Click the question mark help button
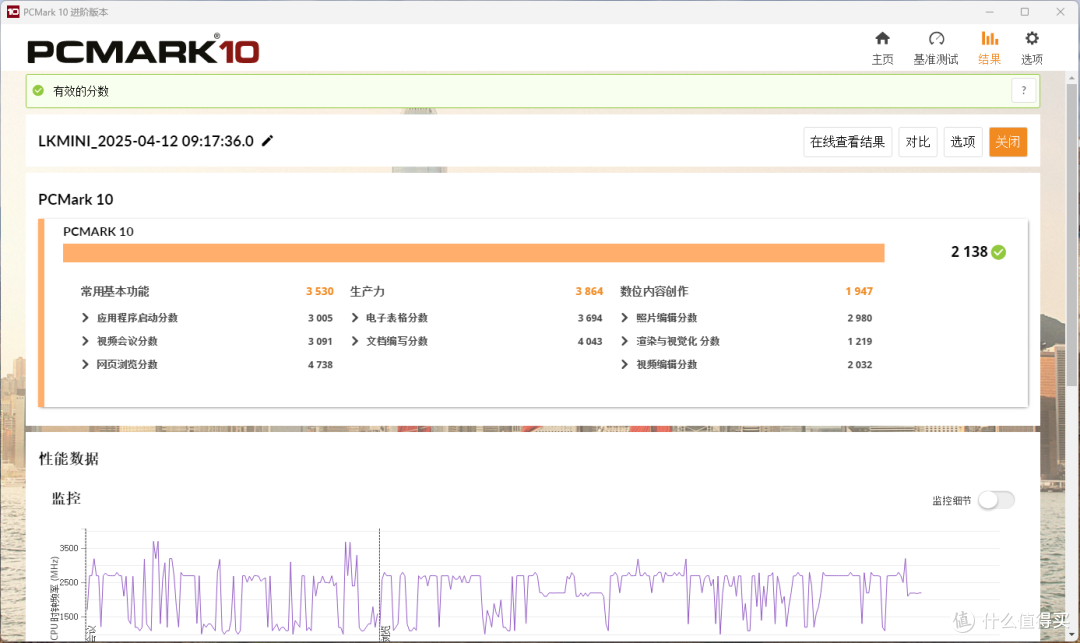Image resolution: width=1080 pixels, height=643 pixels. (1024, 90)
